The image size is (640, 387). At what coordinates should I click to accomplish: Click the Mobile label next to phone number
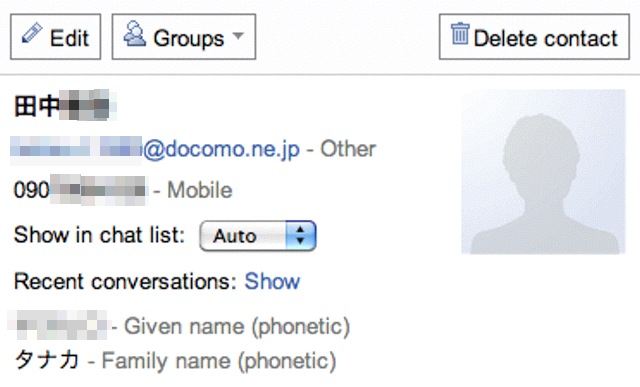[200, 190]
